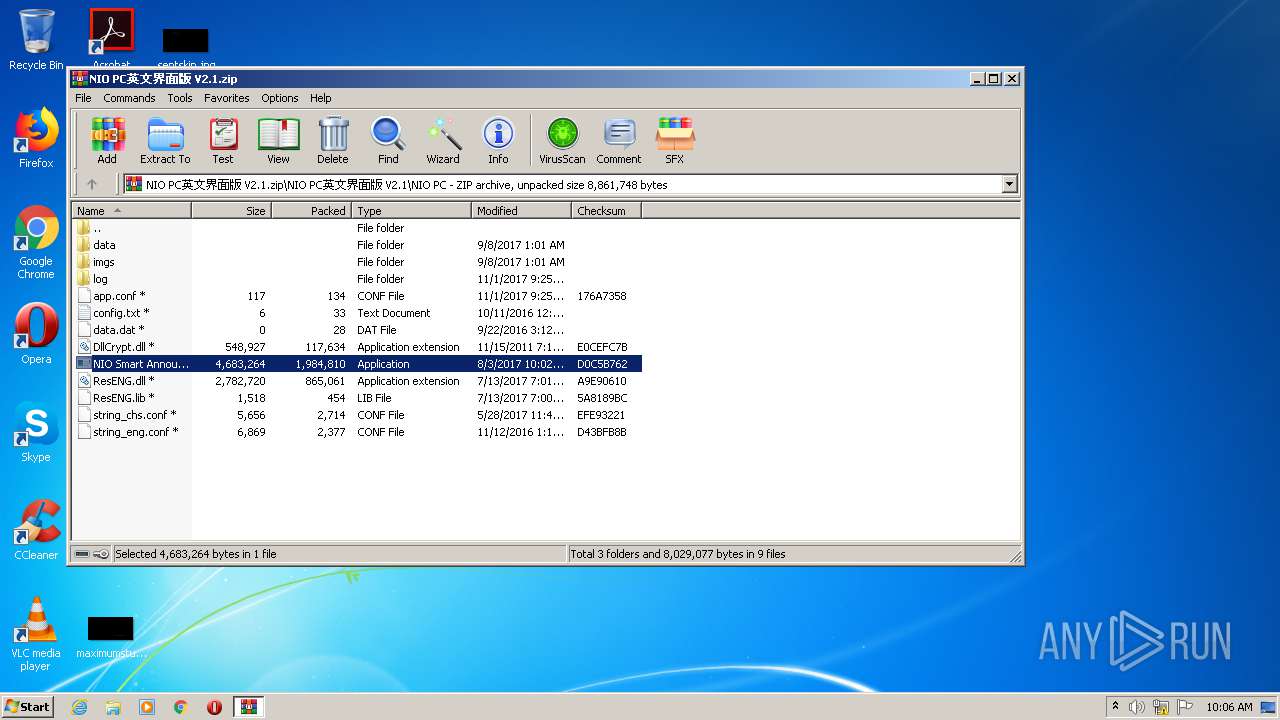Click the Start button
The image size is (1280, 720).
click(27, 706)
